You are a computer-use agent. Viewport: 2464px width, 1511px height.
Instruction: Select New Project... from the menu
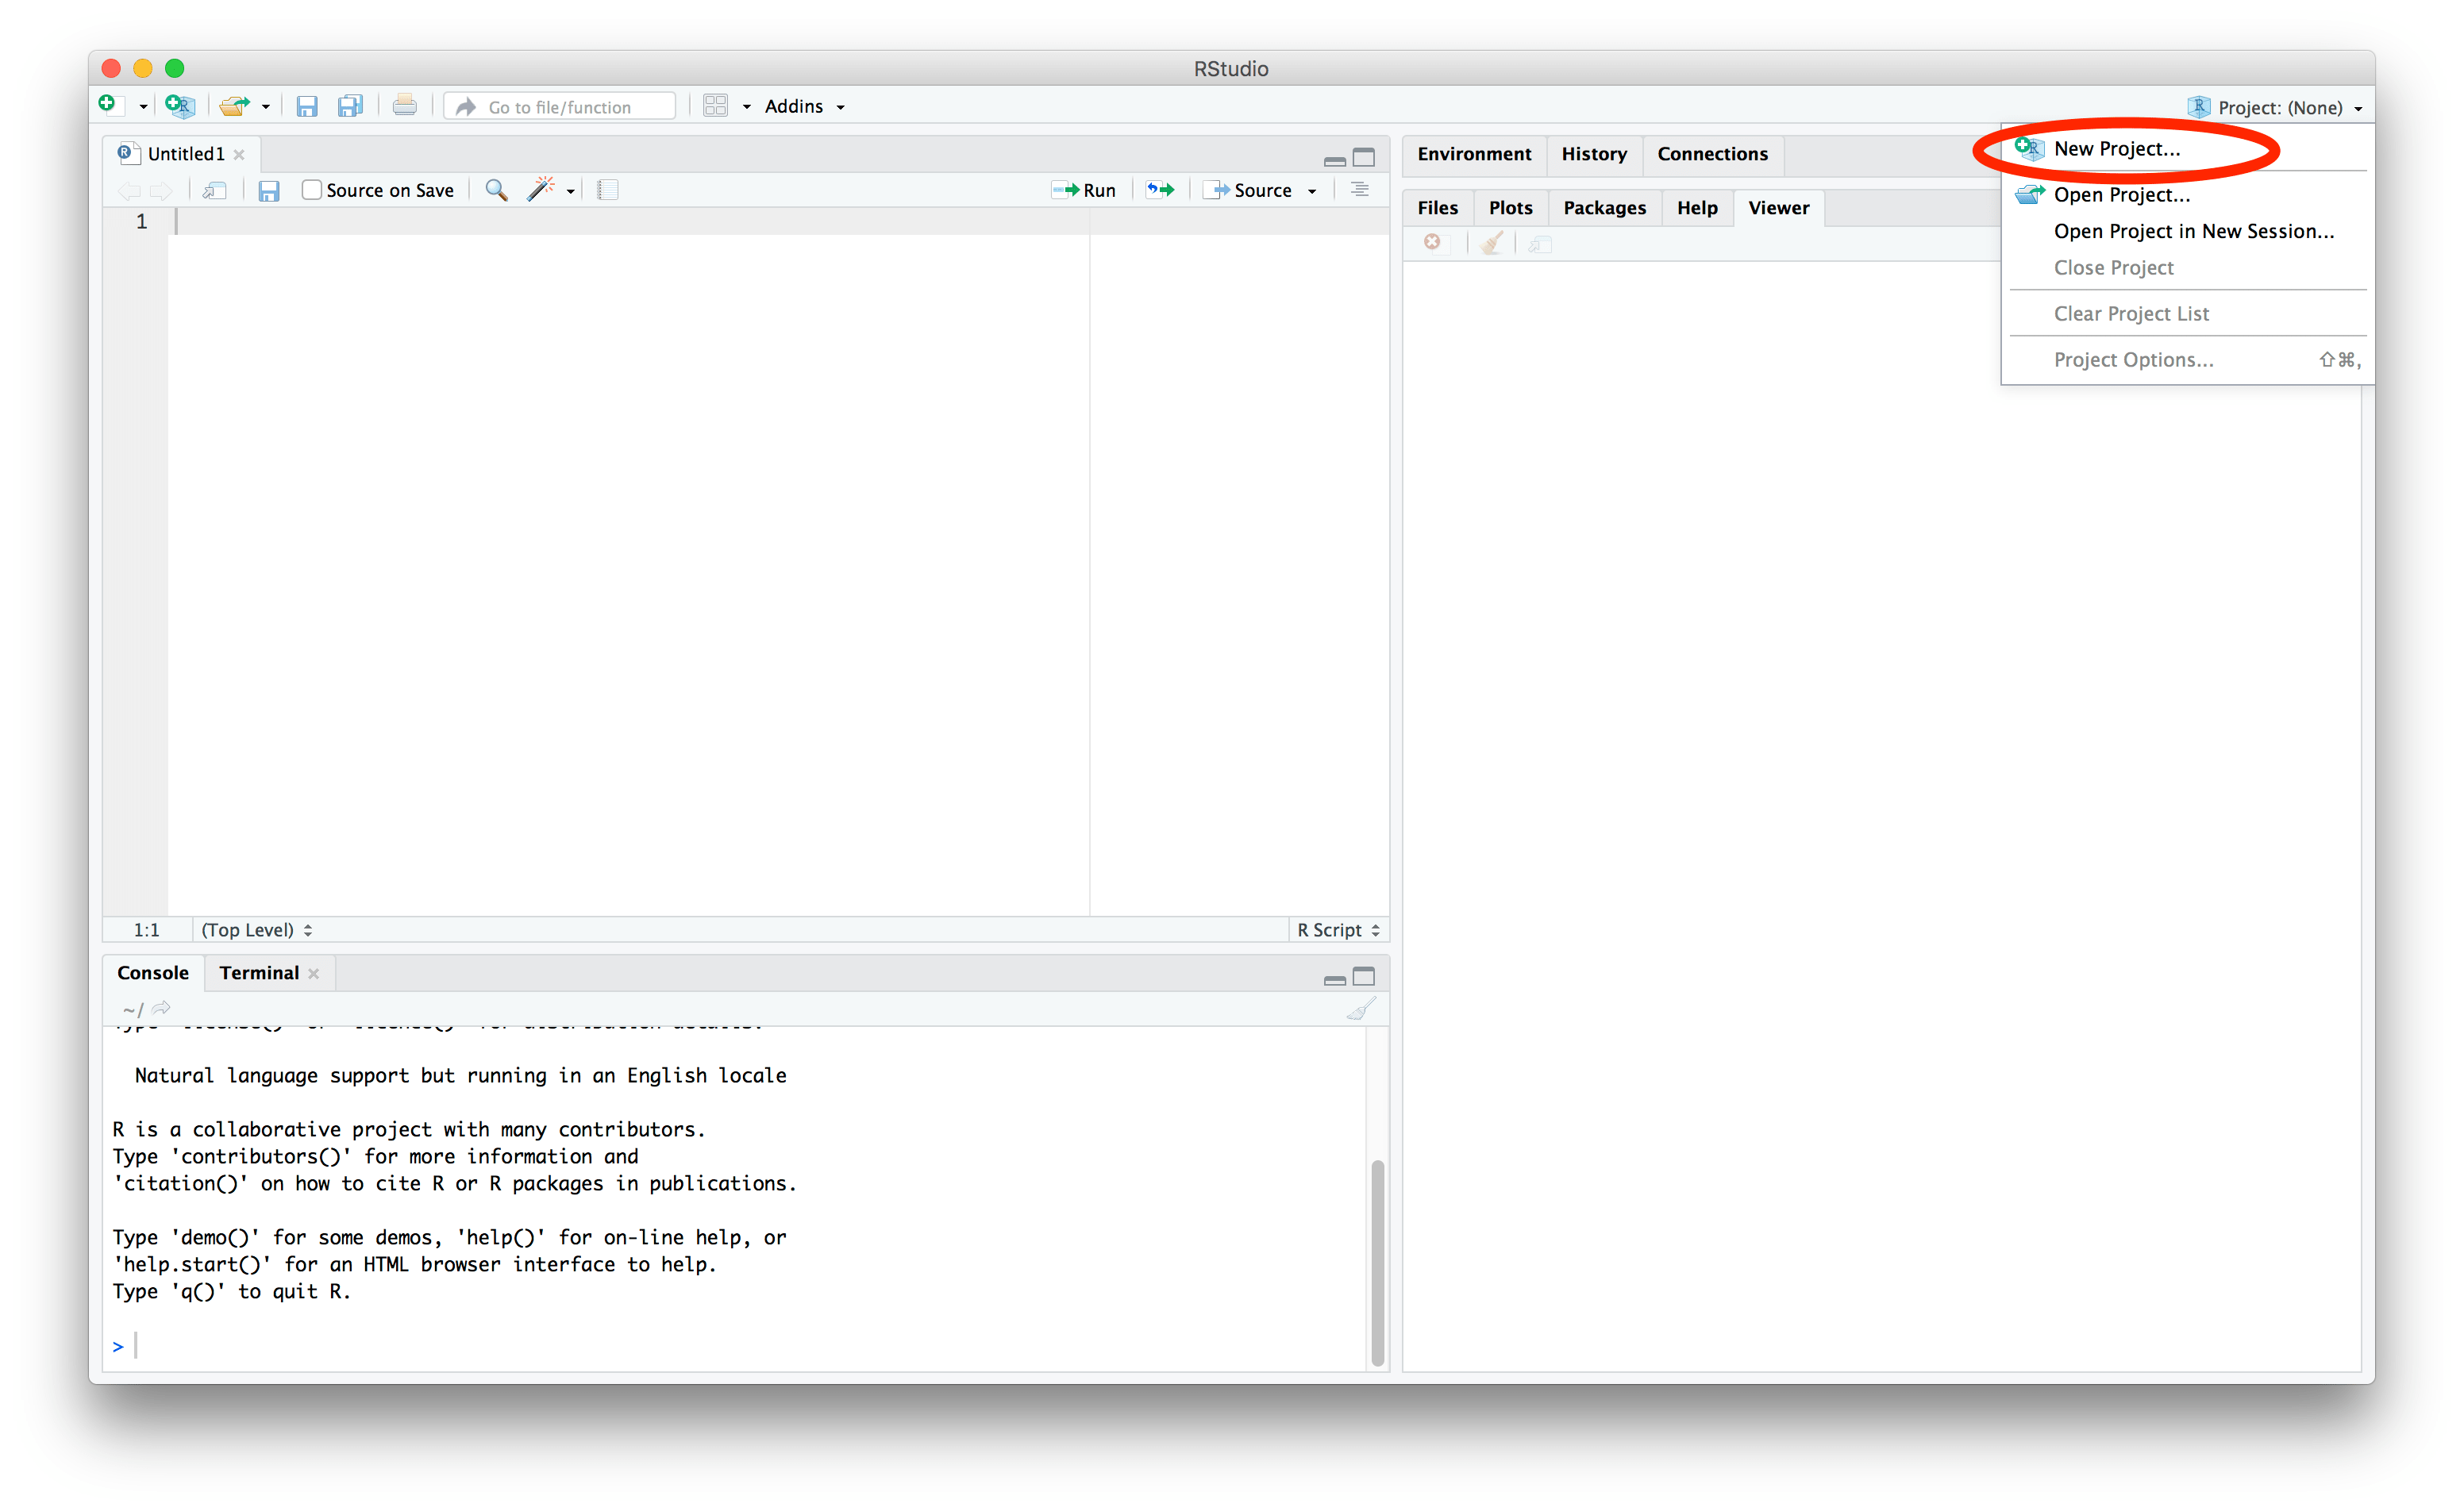2116,149
